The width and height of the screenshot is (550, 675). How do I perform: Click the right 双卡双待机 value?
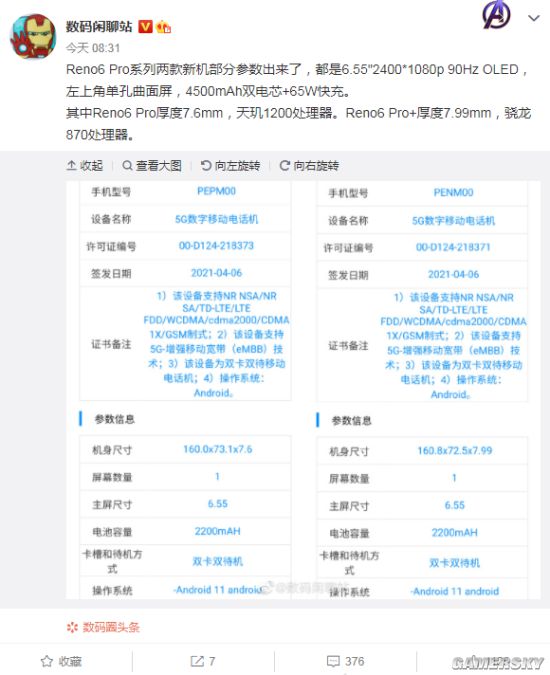[454, 563]
